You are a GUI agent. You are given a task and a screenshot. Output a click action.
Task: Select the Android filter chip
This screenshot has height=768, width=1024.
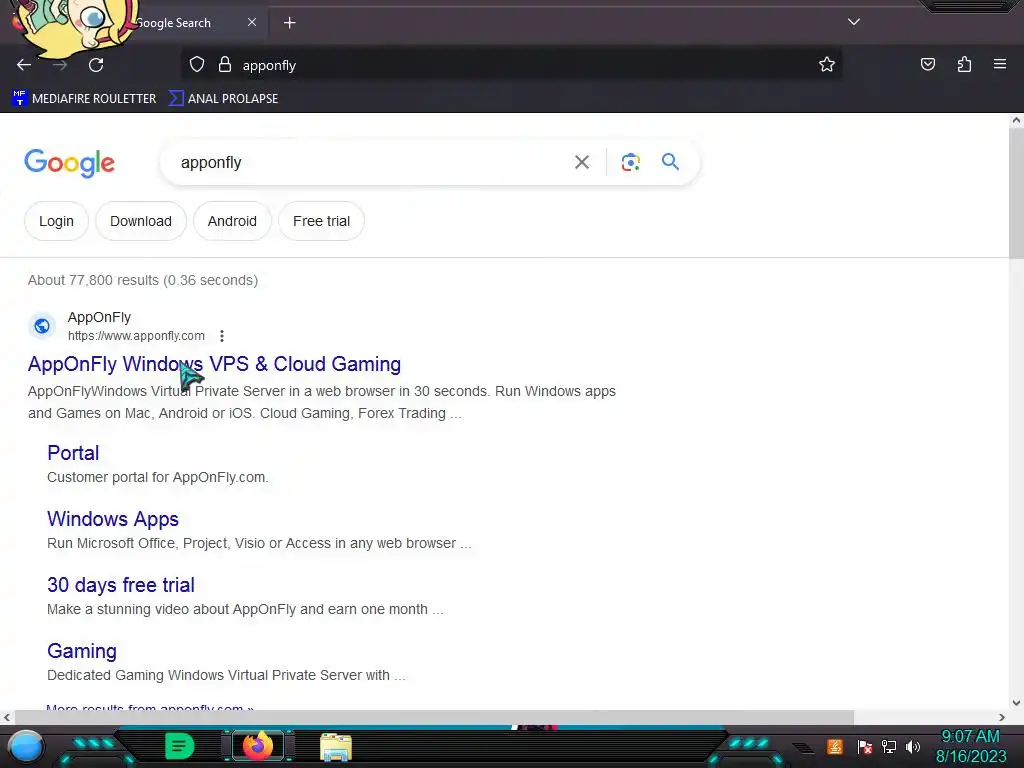click(232, 221)
